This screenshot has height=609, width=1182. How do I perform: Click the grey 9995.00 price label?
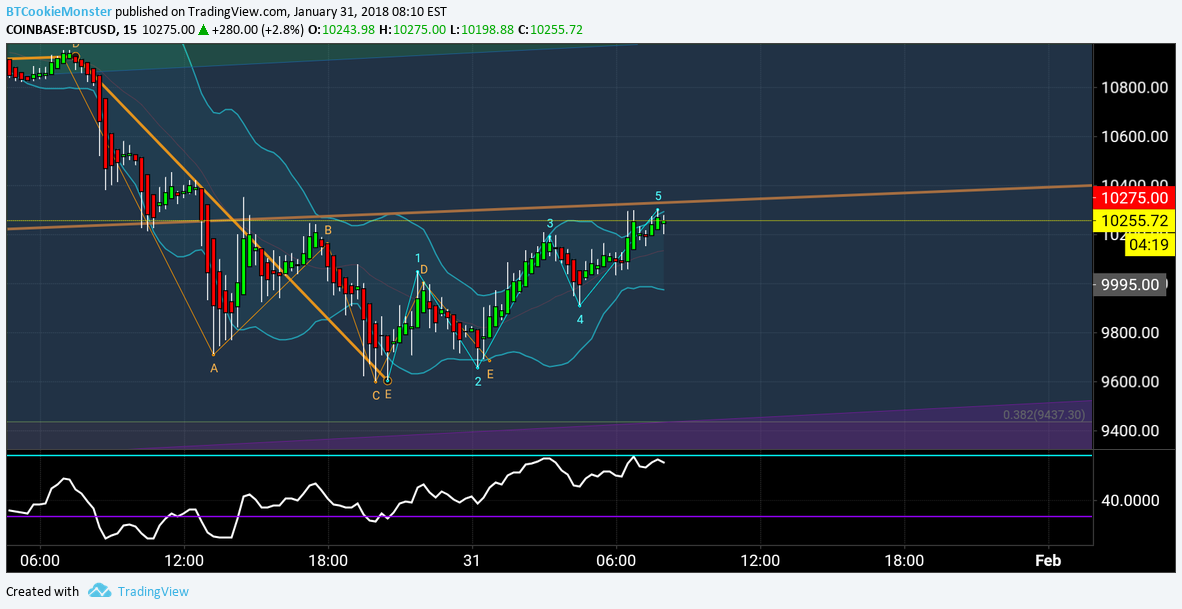point(1128,285)
